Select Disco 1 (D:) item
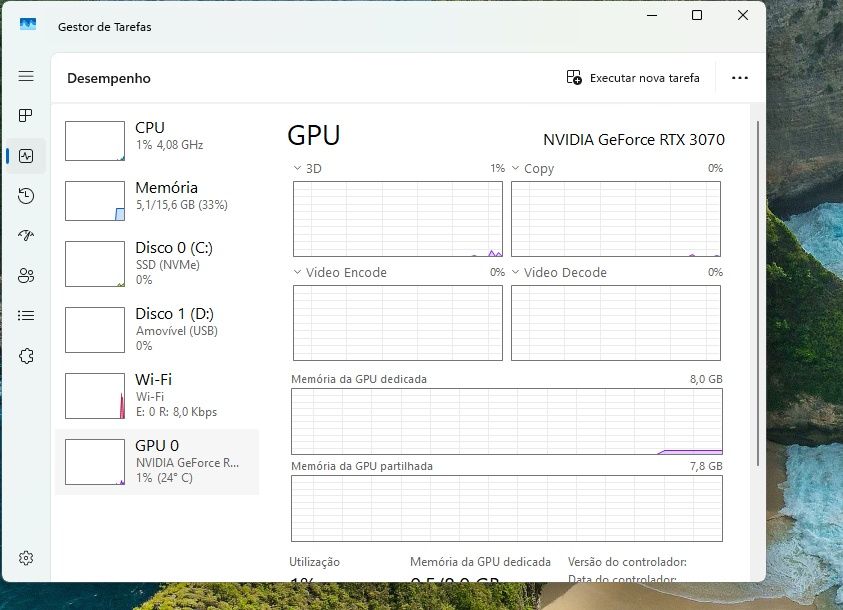 coord(157,330)
